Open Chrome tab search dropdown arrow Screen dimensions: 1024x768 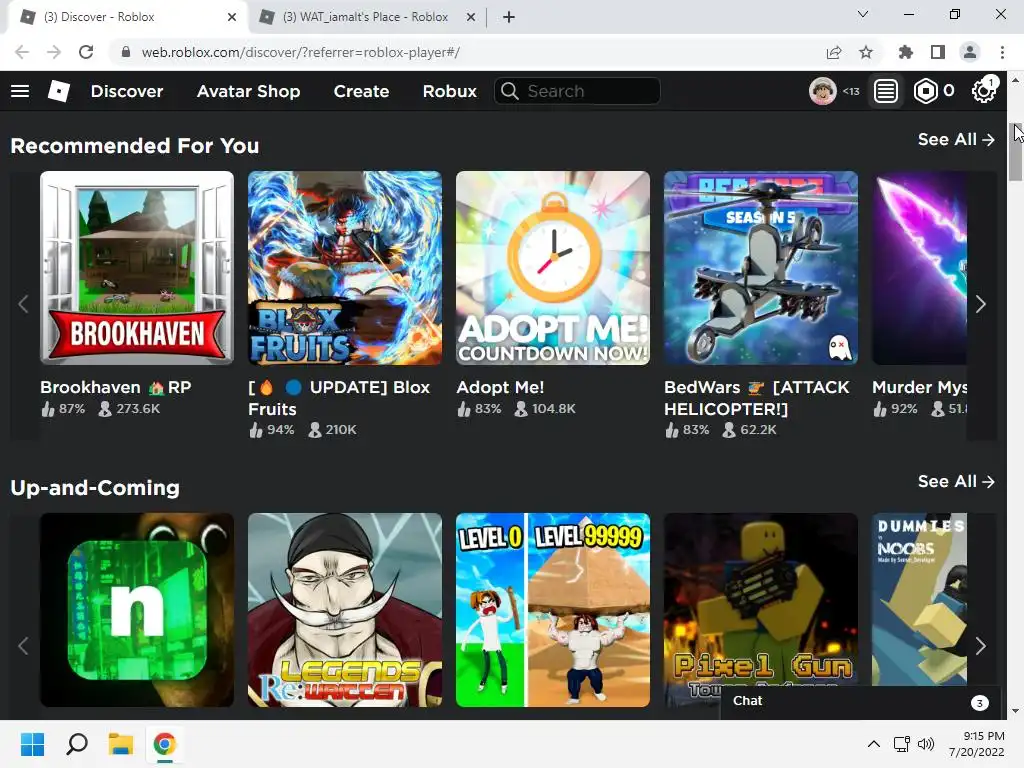click(863, 14)
